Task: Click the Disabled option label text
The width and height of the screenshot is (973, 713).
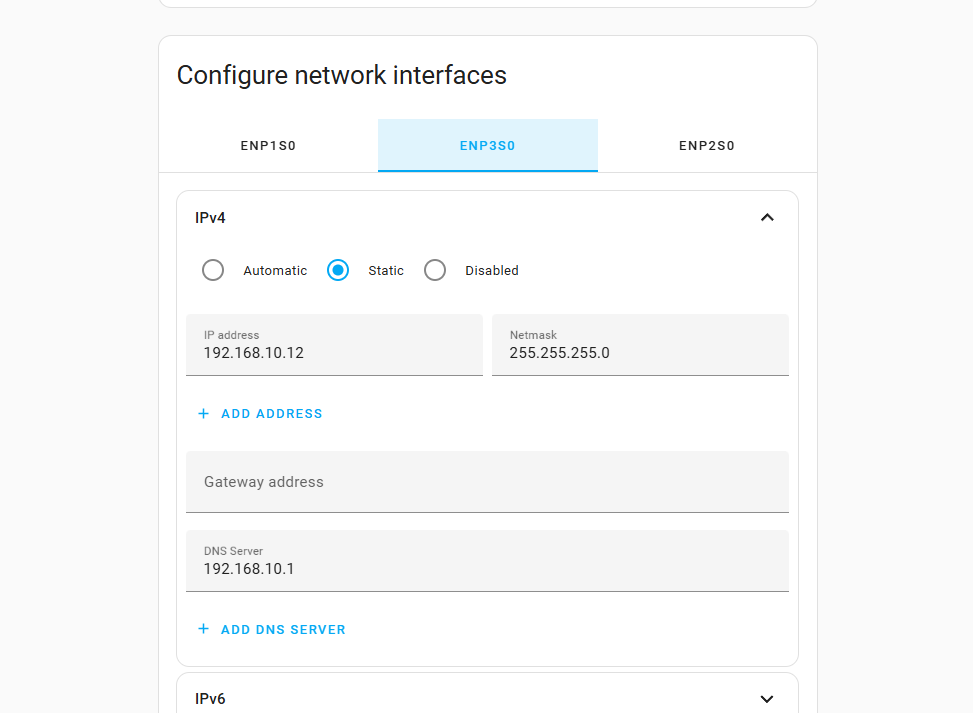Action: 492,271
